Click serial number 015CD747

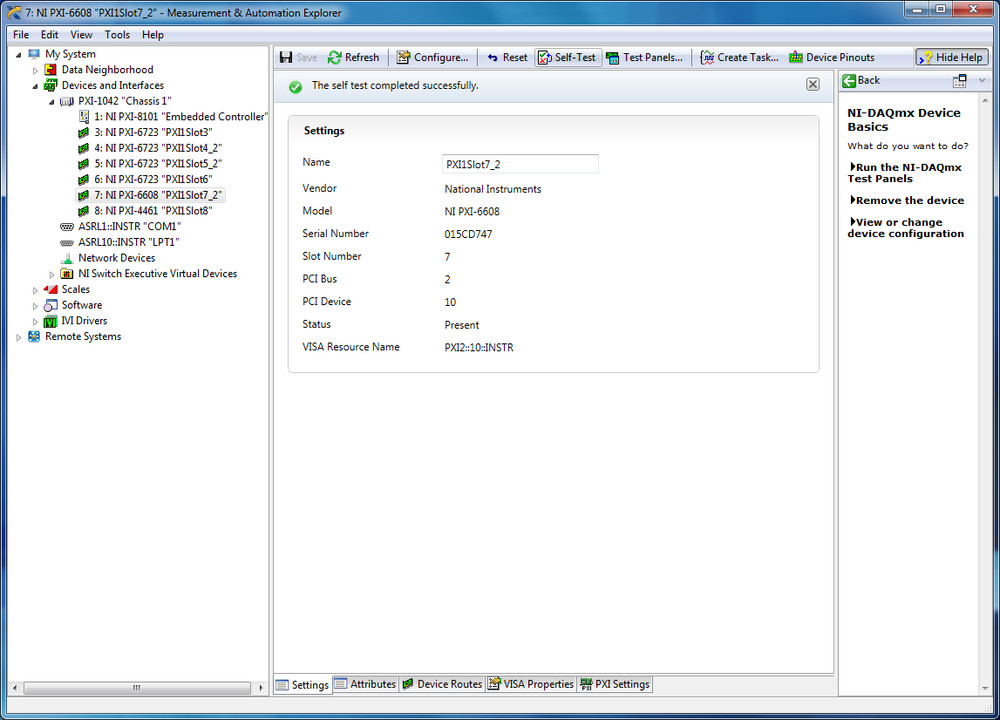pyautogui.click(x=468, y=234)
